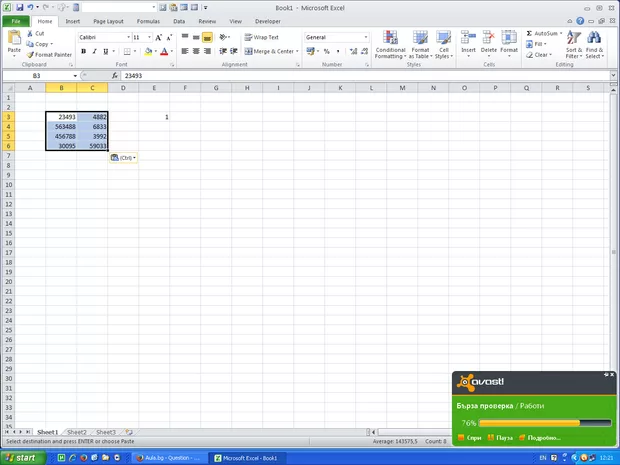
Task: Click the Pause button in avast popup
Action: coord(500,437)
